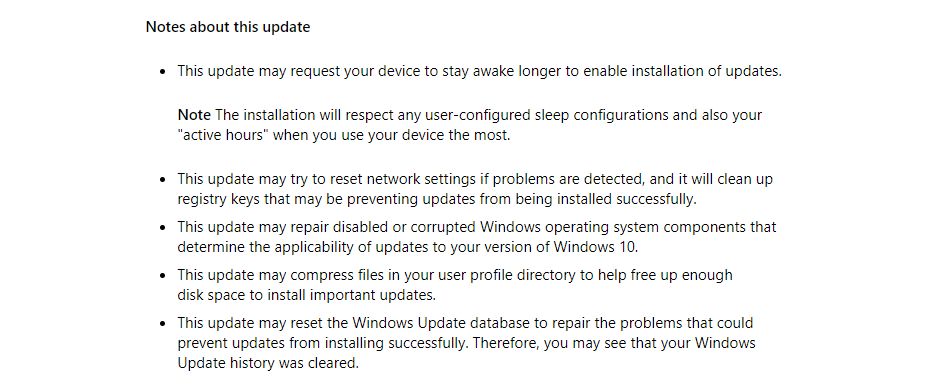
Task: Click the sentence about staying awake longer
Action: [x=479, y=72]
